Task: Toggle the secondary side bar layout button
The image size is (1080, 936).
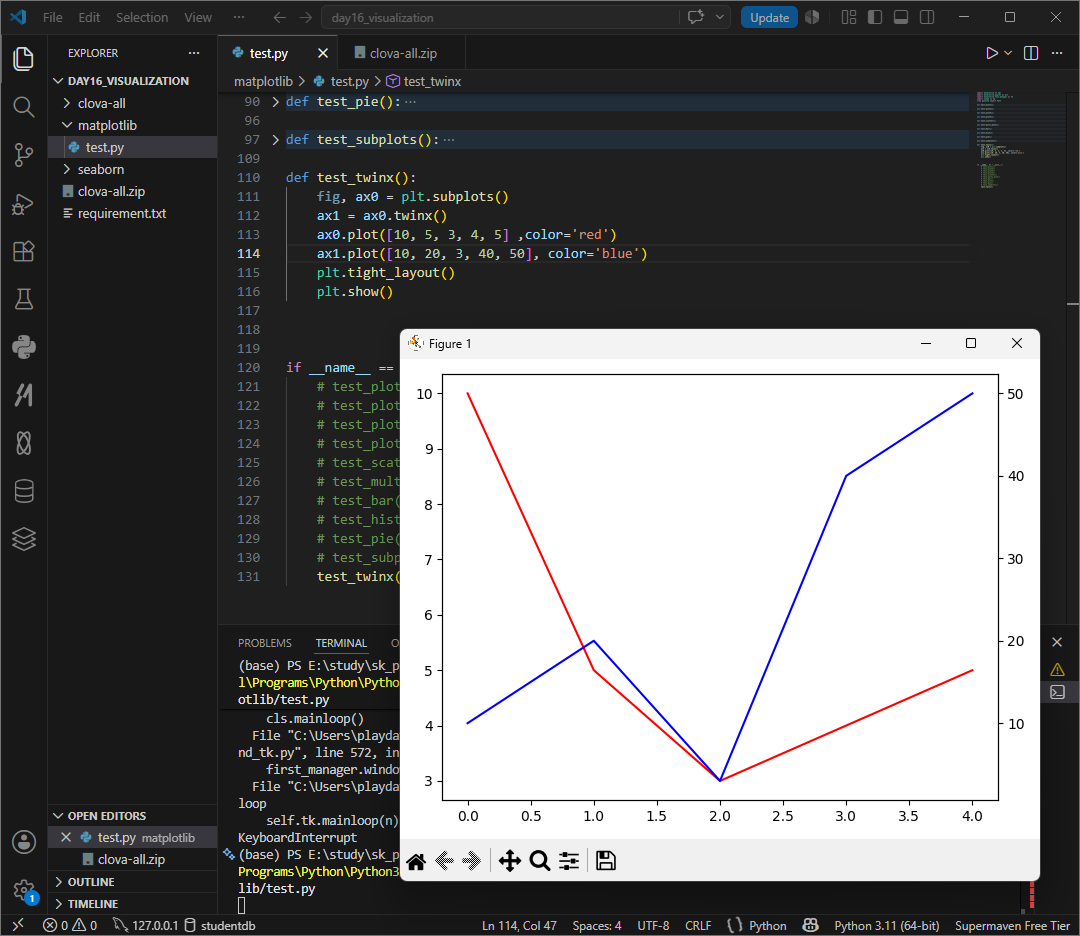Action: 927,17
